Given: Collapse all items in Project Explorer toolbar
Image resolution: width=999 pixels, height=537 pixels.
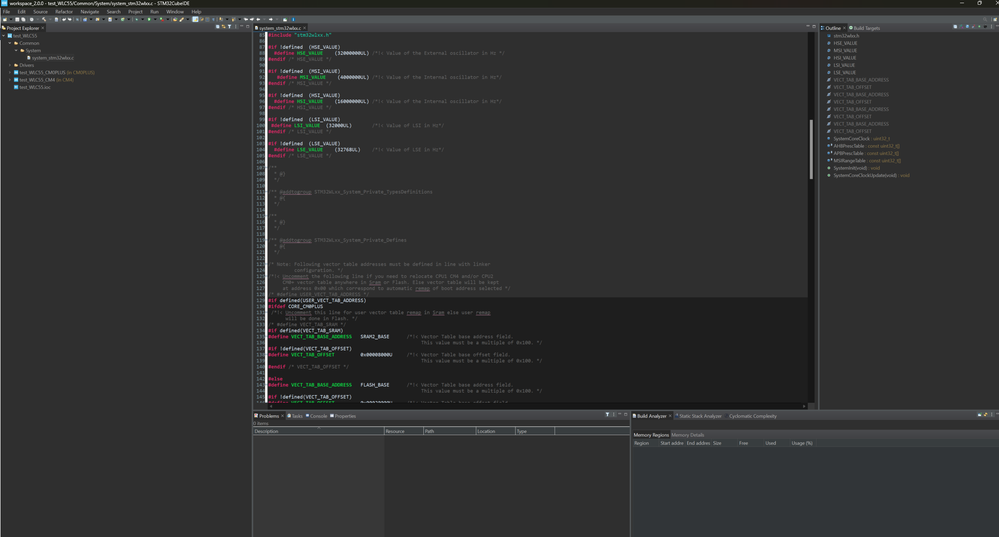Looking at the screenshot, I should coord(217,27).
